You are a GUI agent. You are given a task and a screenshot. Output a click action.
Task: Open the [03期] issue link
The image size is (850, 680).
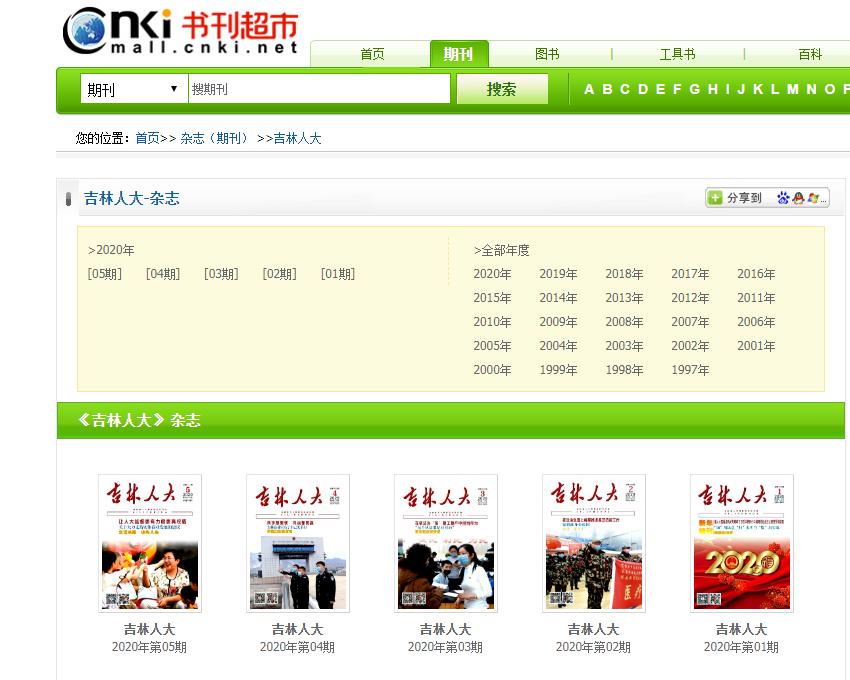point(221,274)
